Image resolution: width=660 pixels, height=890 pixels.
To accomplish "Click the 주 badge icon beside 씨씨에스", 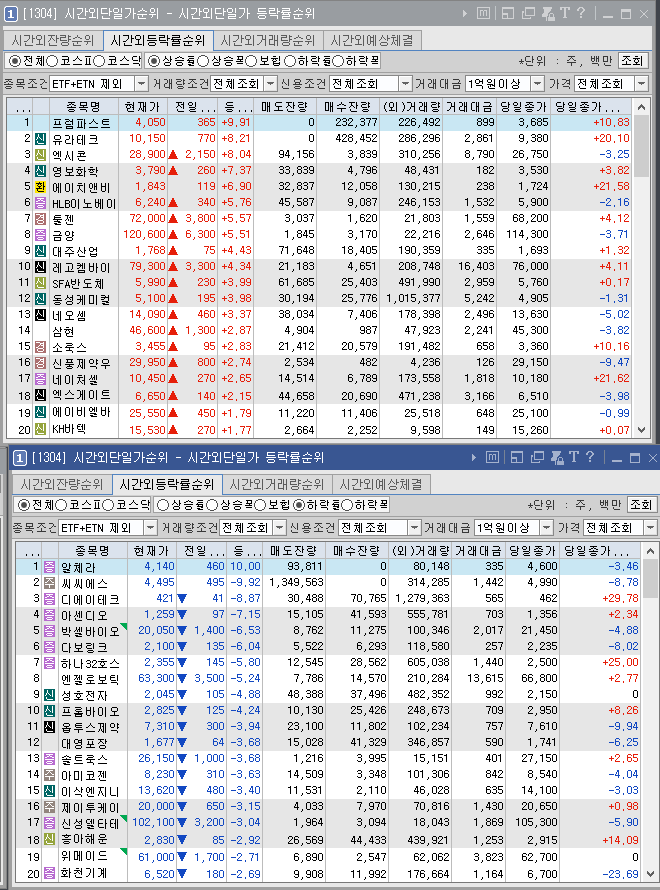I will click(x=49, y=582).
